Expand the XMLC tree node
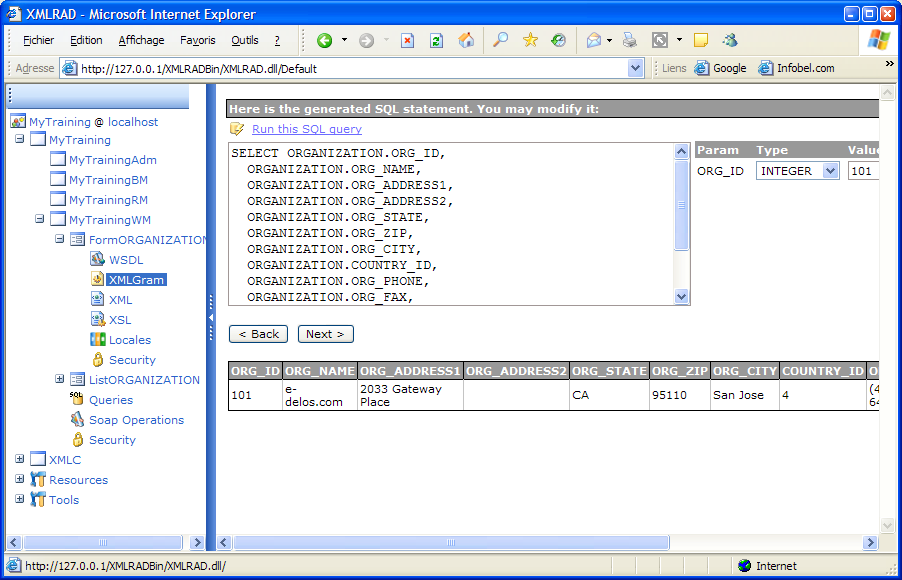This screenshot has width=902, height=580. [x=20, y=460]
